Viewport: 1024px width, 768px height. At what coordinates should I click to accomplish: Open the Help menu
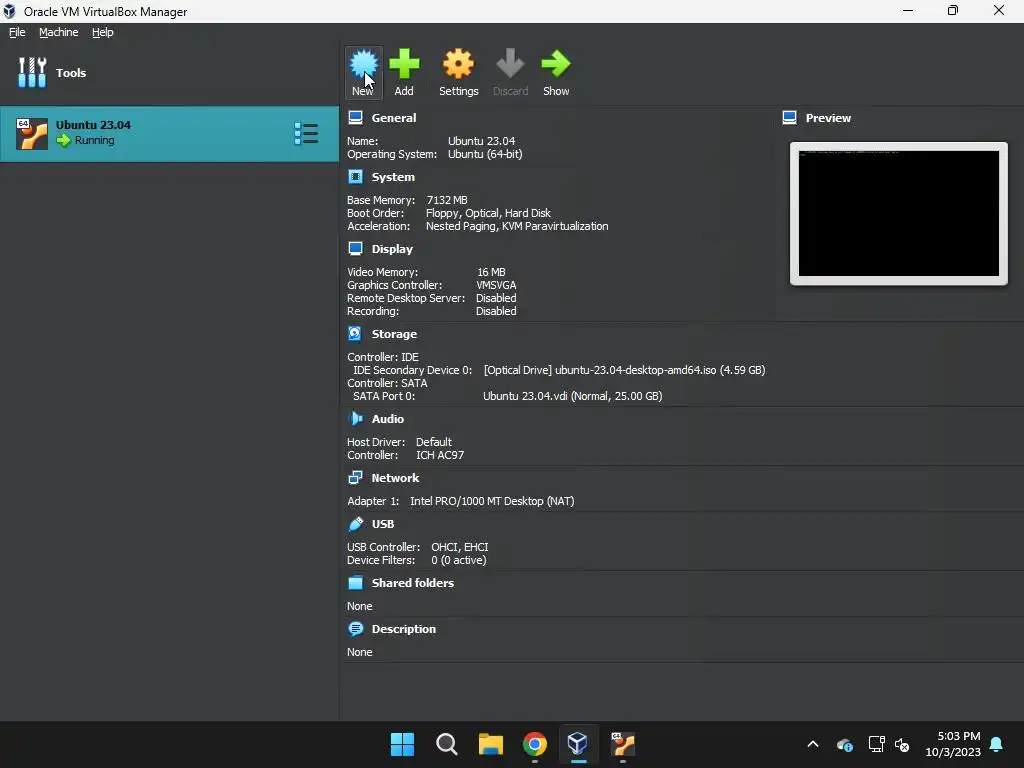(x=103, y=32)
